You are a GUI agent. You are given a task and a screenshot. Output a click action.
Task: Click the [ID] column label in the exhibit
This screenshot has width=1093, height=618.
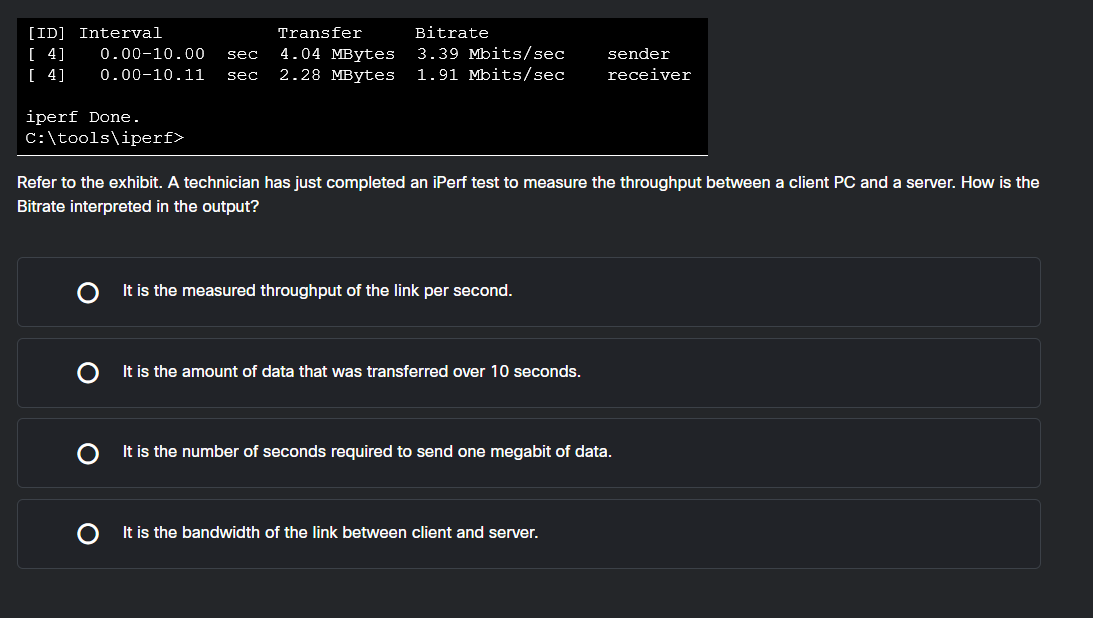[43, 32]
